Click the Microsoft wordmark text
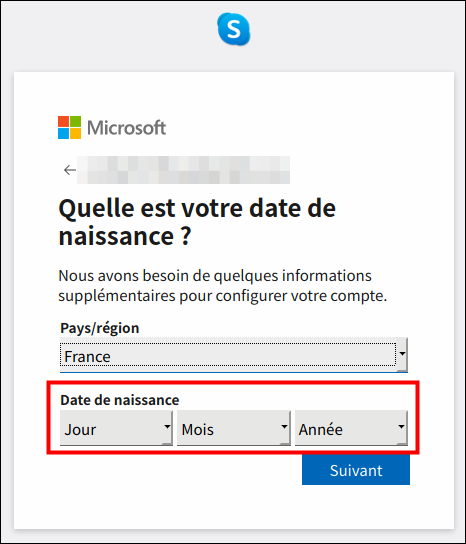The image size is (466, 544). point(126,128)
